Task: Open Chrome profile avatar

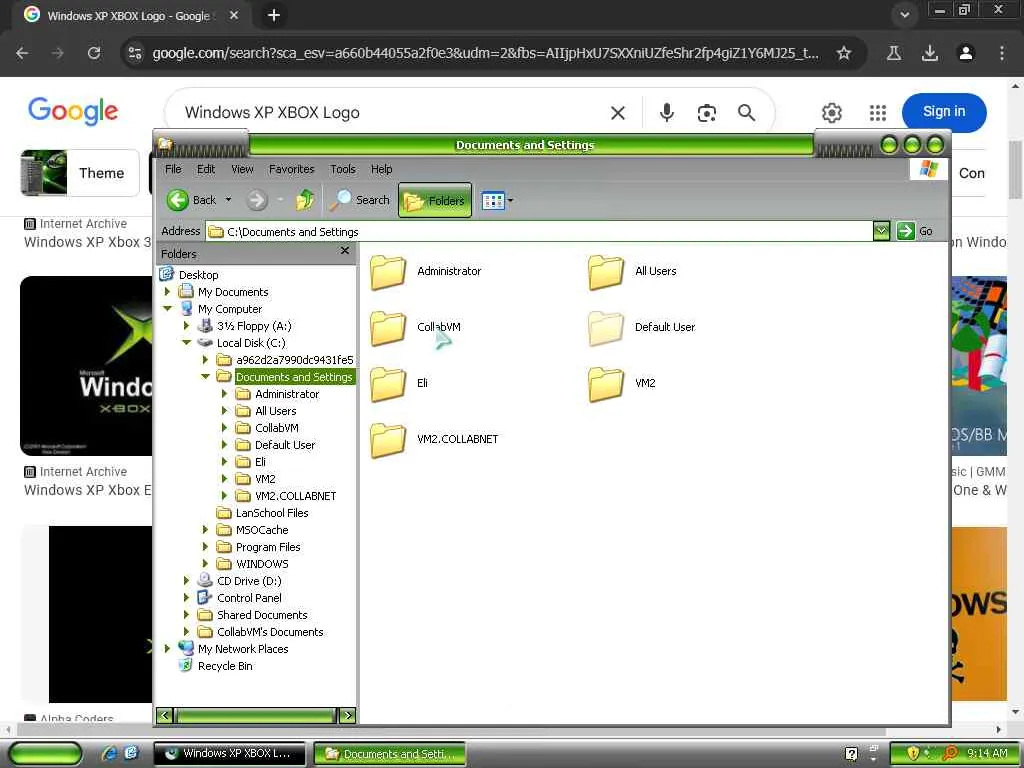Action: pyautogui.click(x=966, y=53)
